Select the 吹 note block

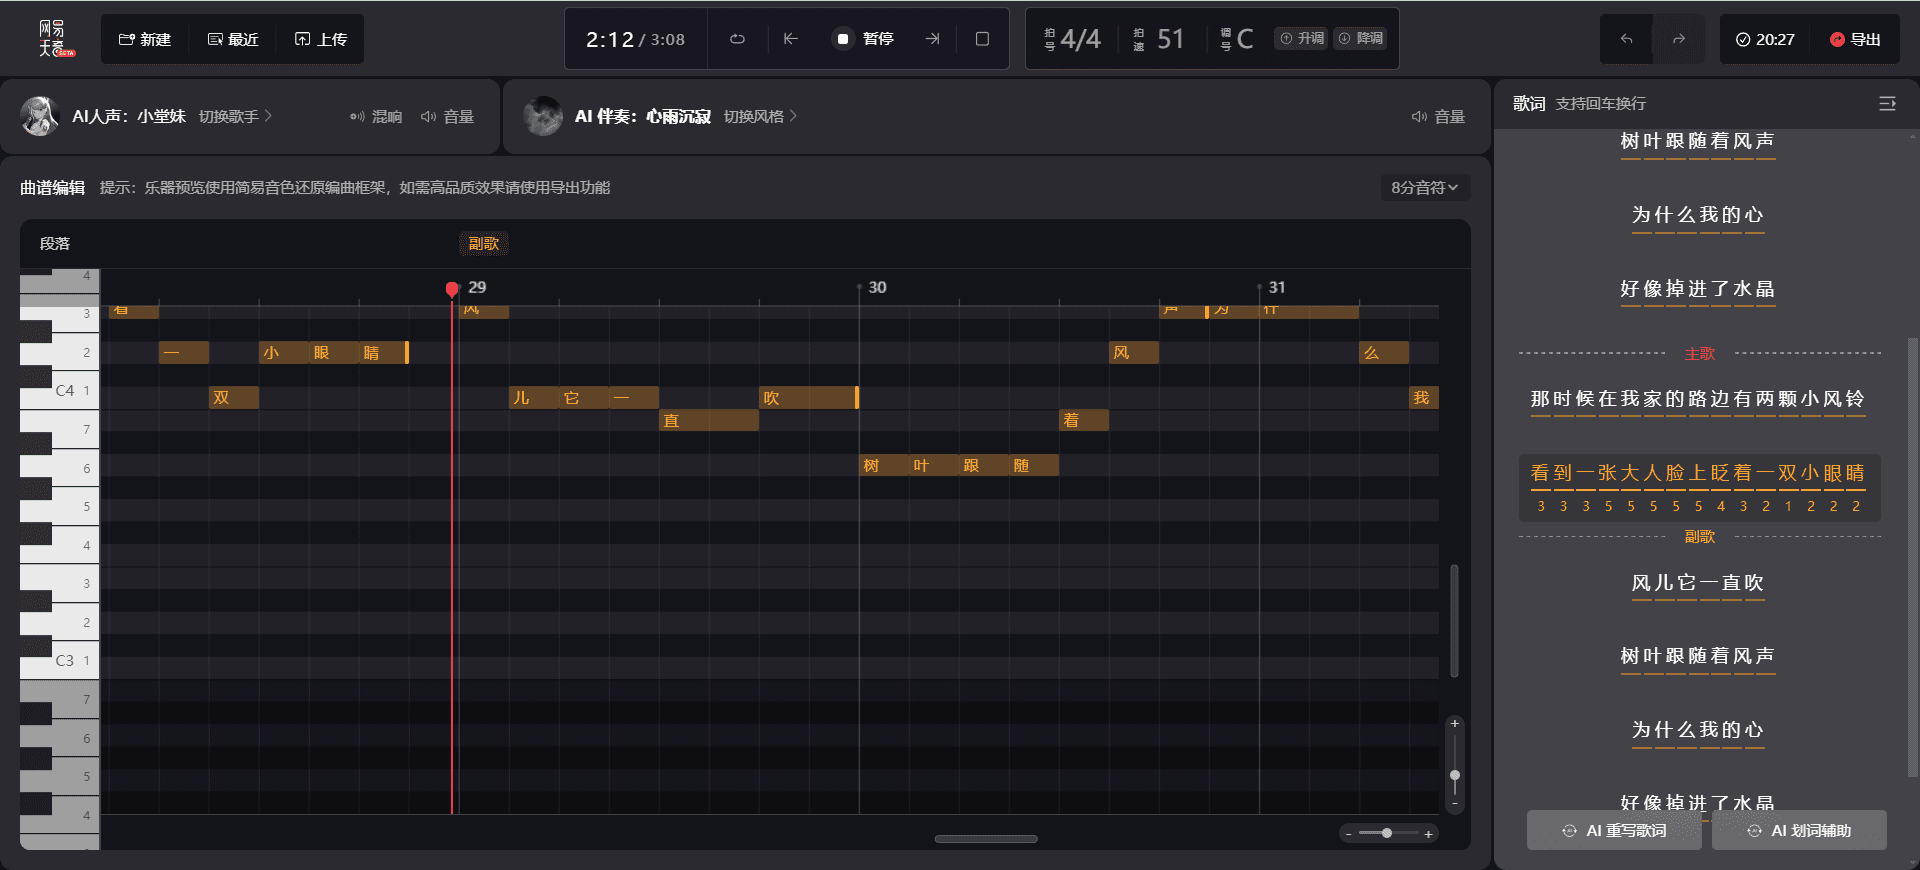(x=809, y=398)
